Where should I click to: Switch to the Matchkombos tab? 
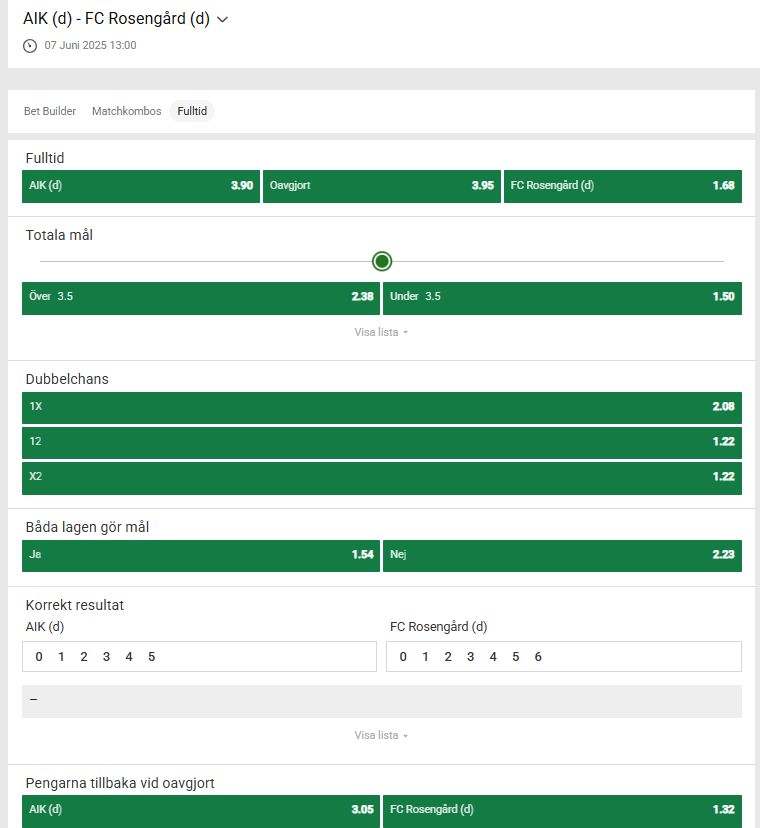pos(126,111)
